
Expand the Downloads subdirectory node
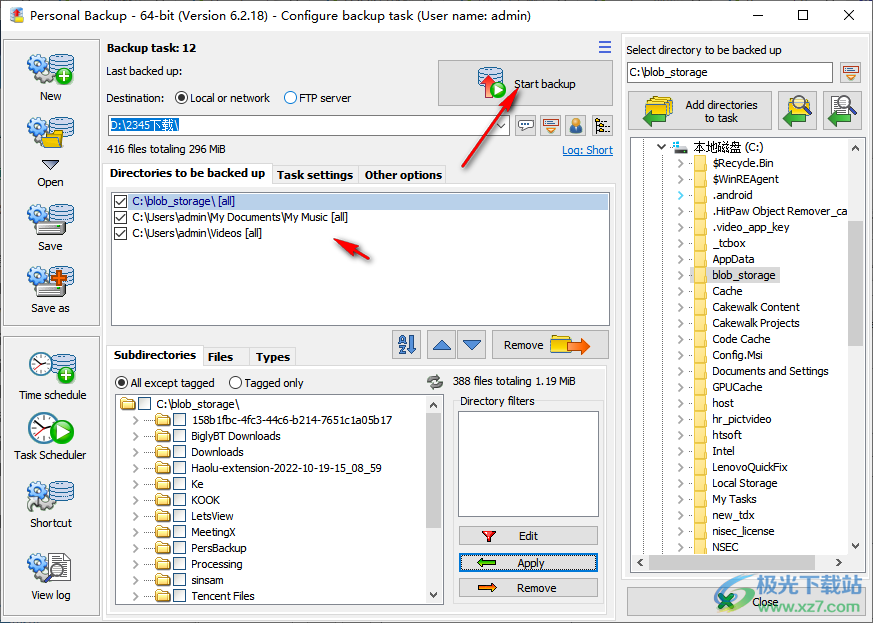tap(135, 452)
